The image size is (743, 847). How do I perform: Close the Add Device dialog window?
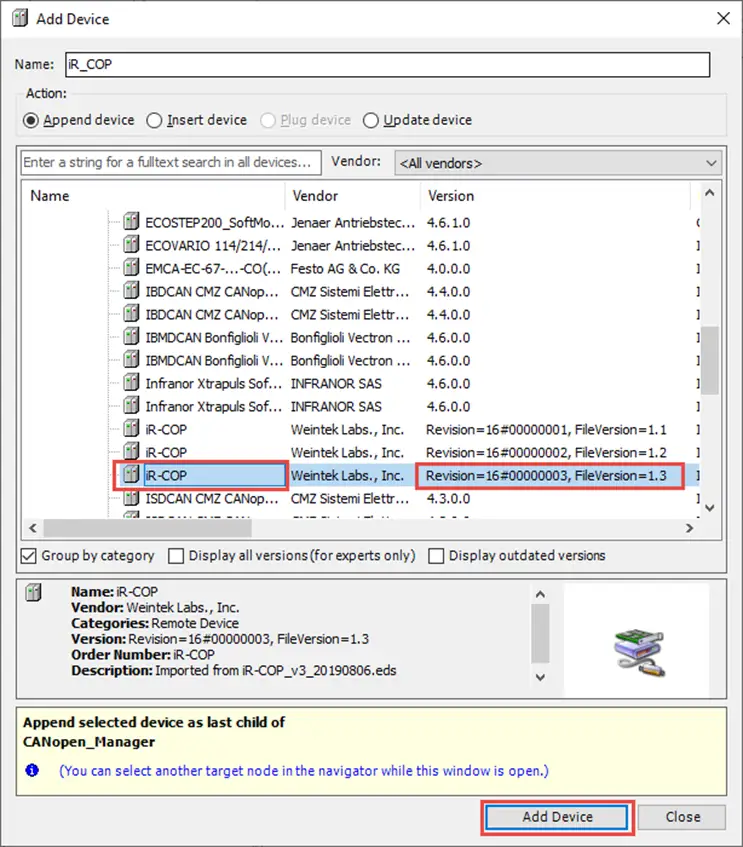(723, 18)
